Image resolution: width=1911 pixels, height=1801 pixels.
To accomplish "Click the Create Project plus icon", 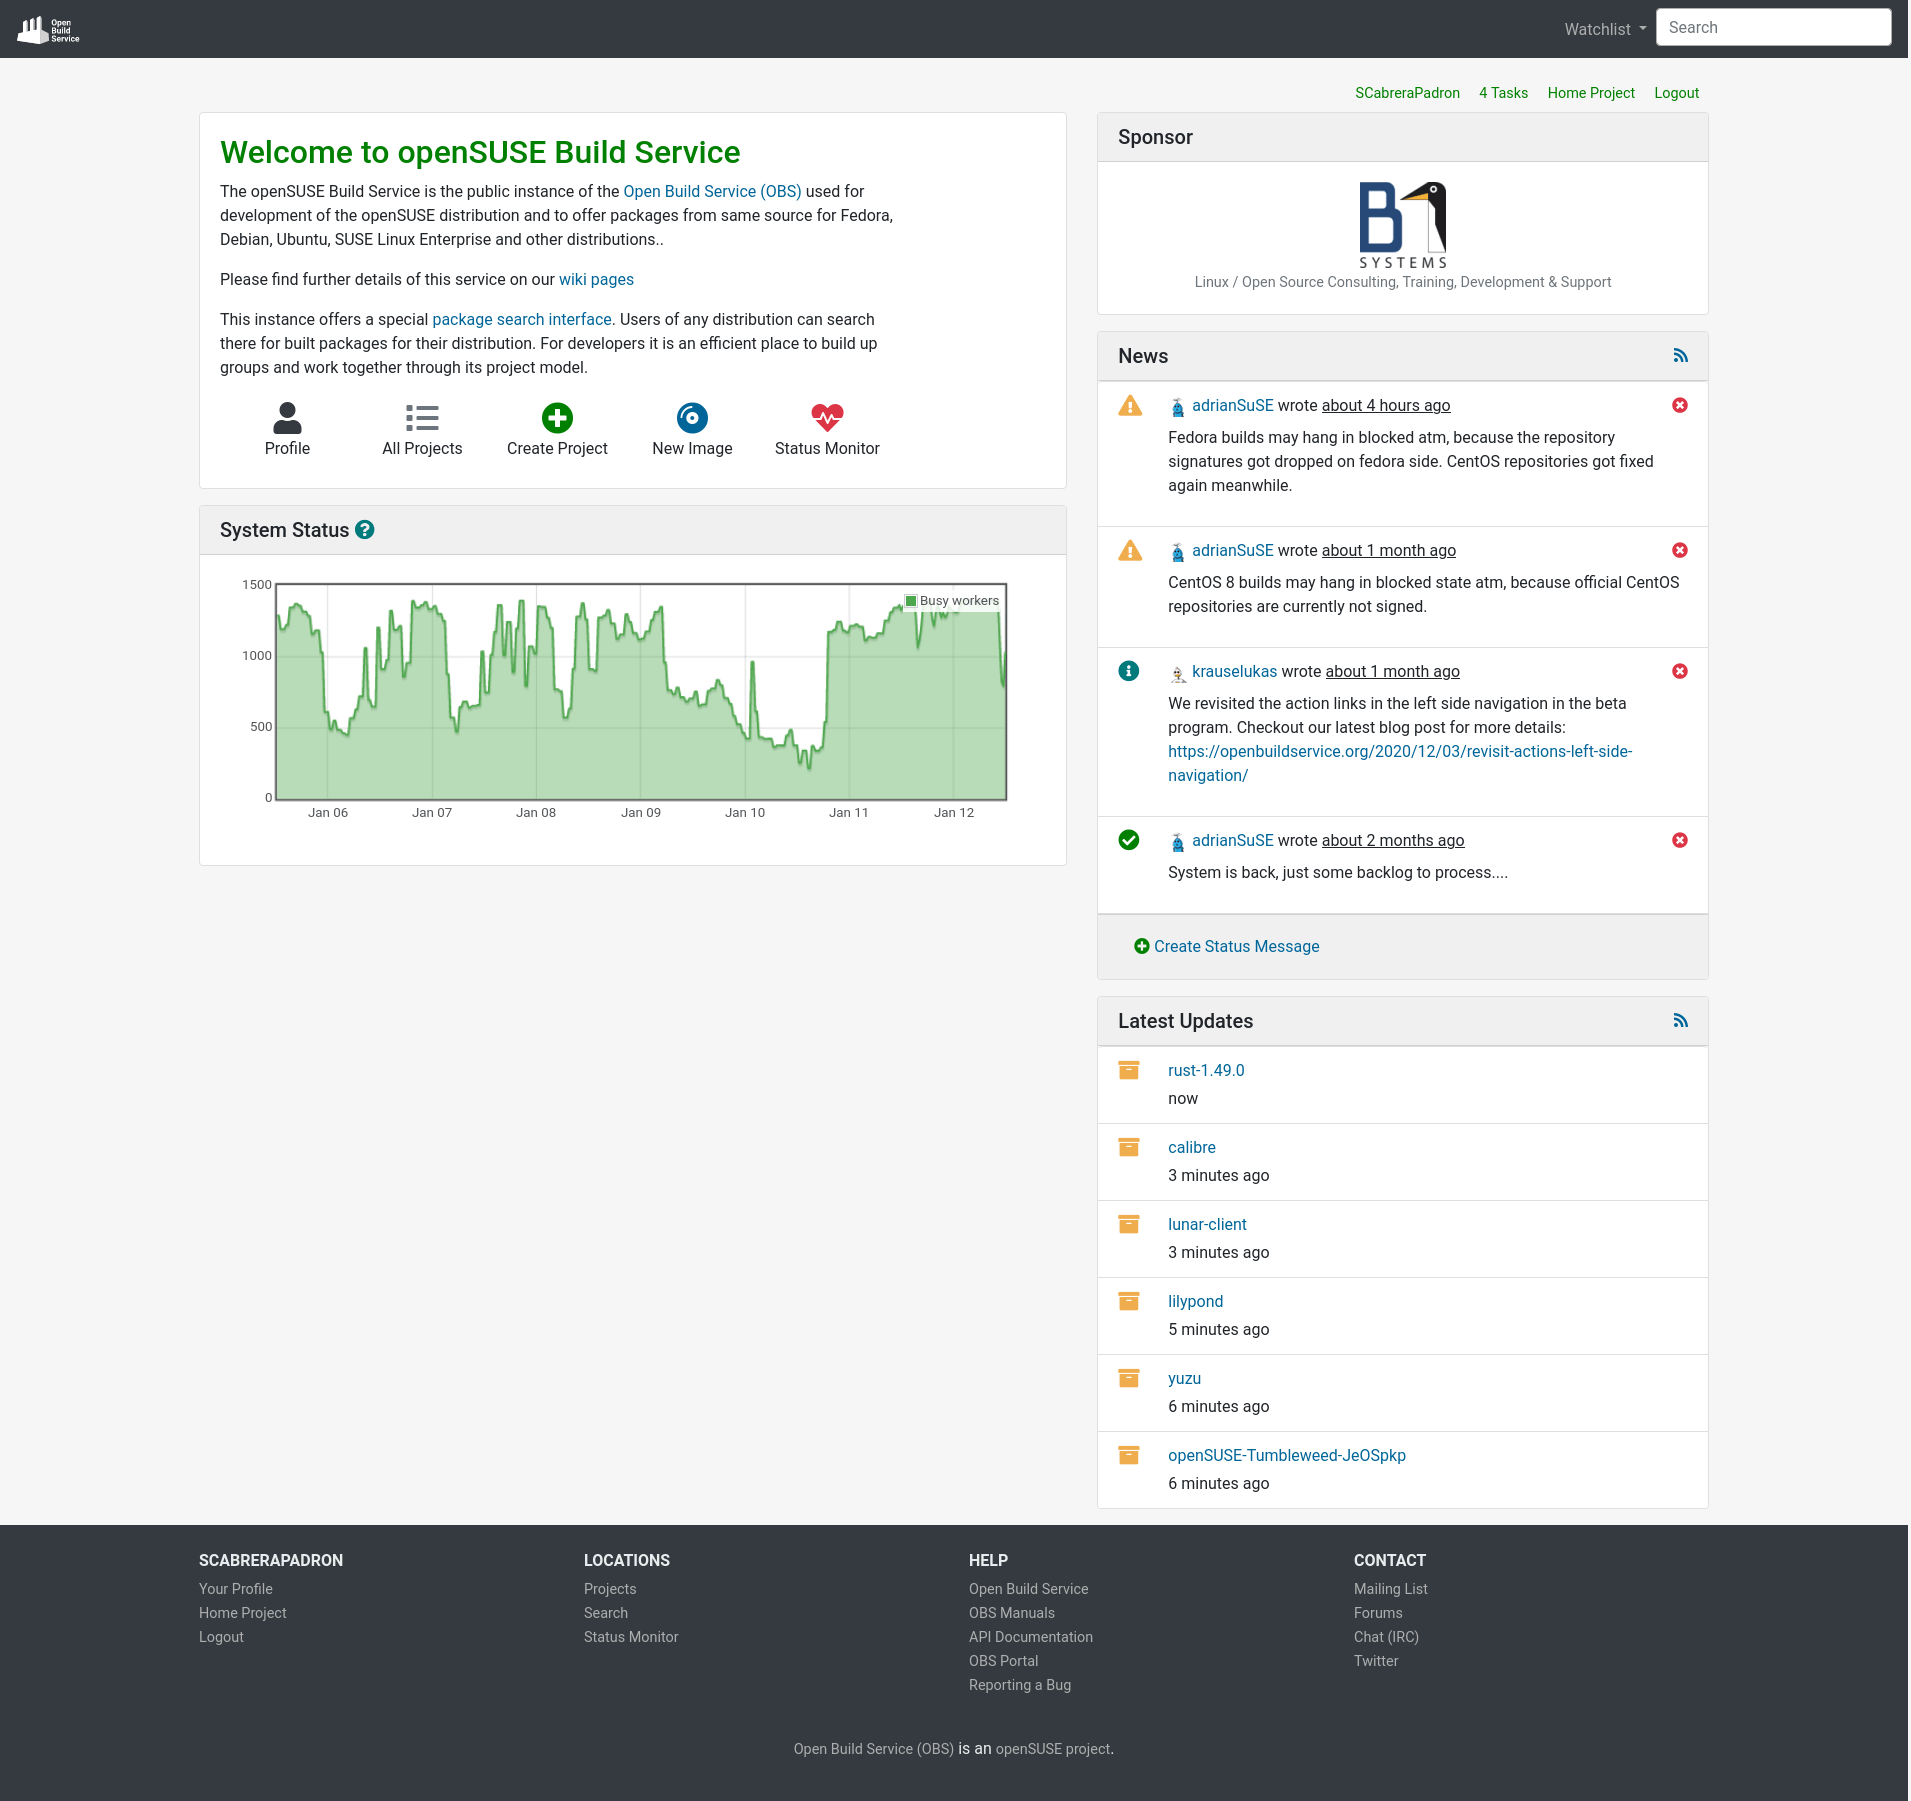I will point(557,418).
